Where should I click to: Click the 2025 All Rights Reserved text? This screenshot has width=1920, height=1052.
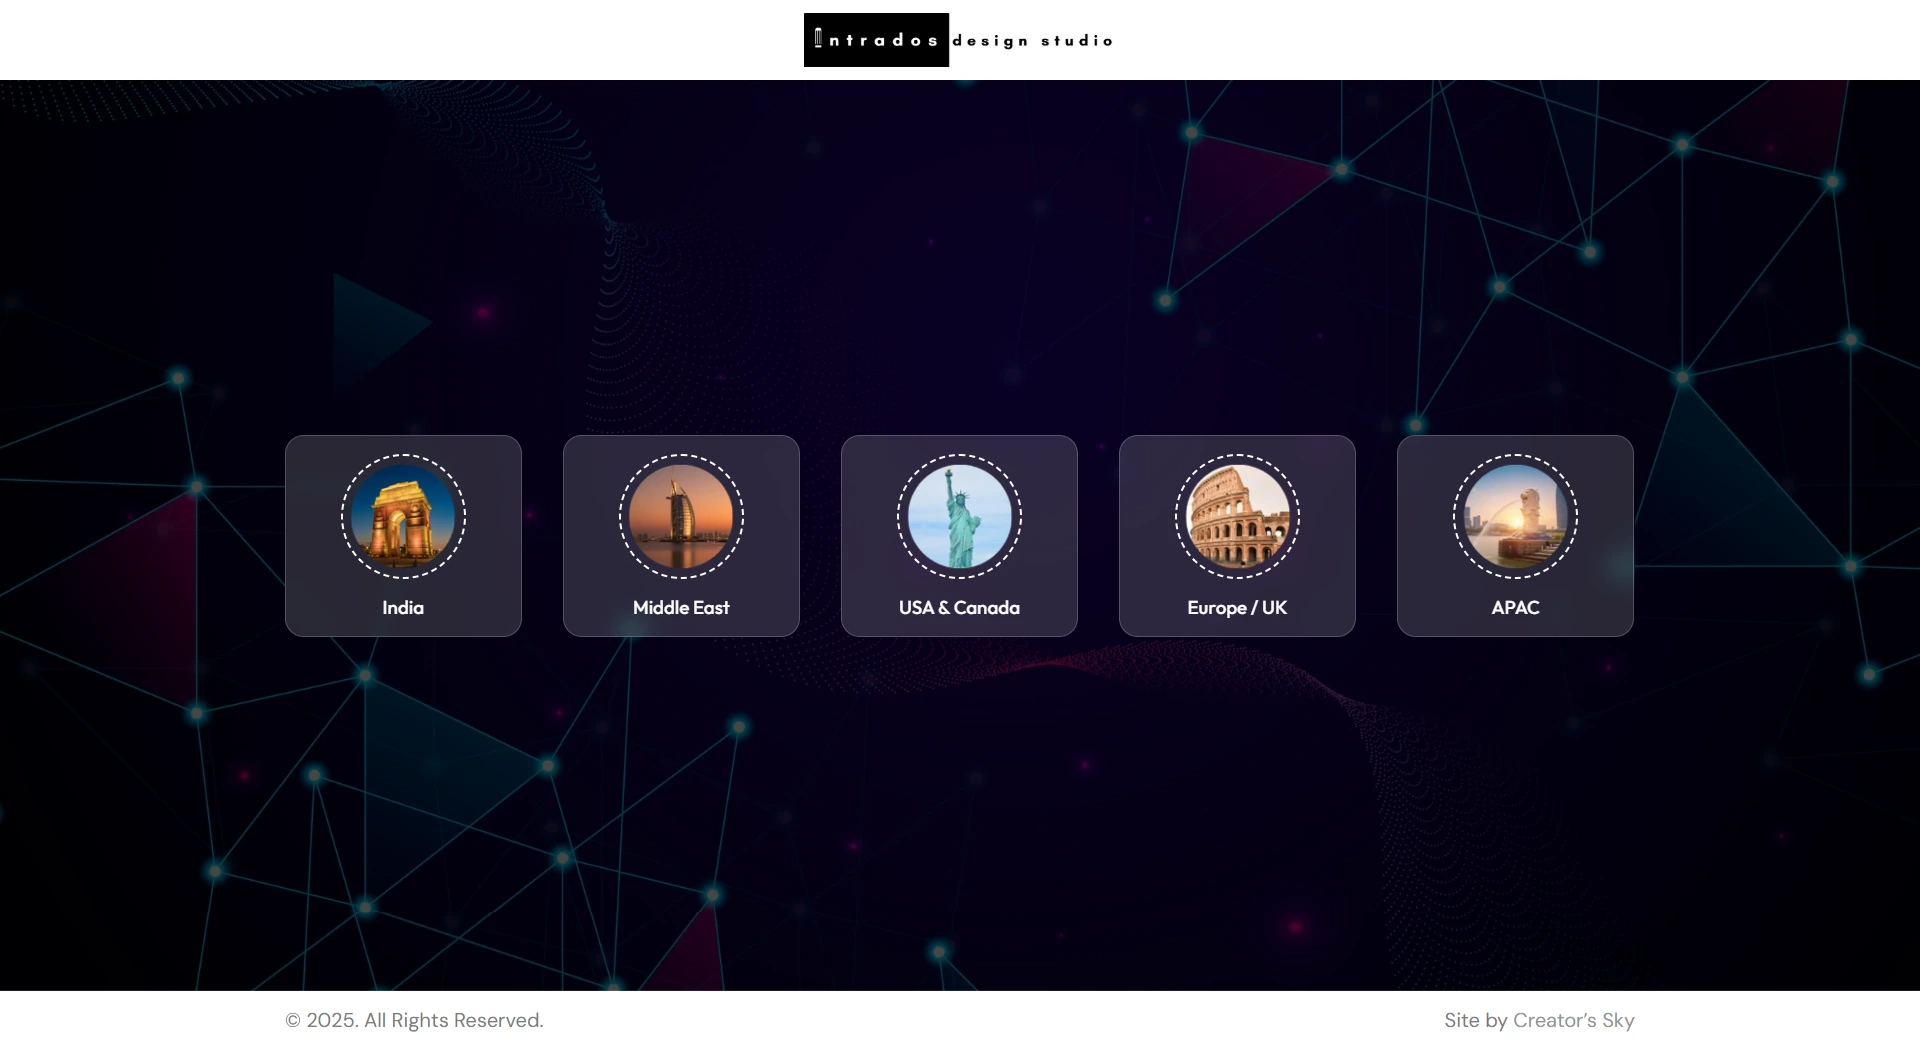tap(414, 1020)
